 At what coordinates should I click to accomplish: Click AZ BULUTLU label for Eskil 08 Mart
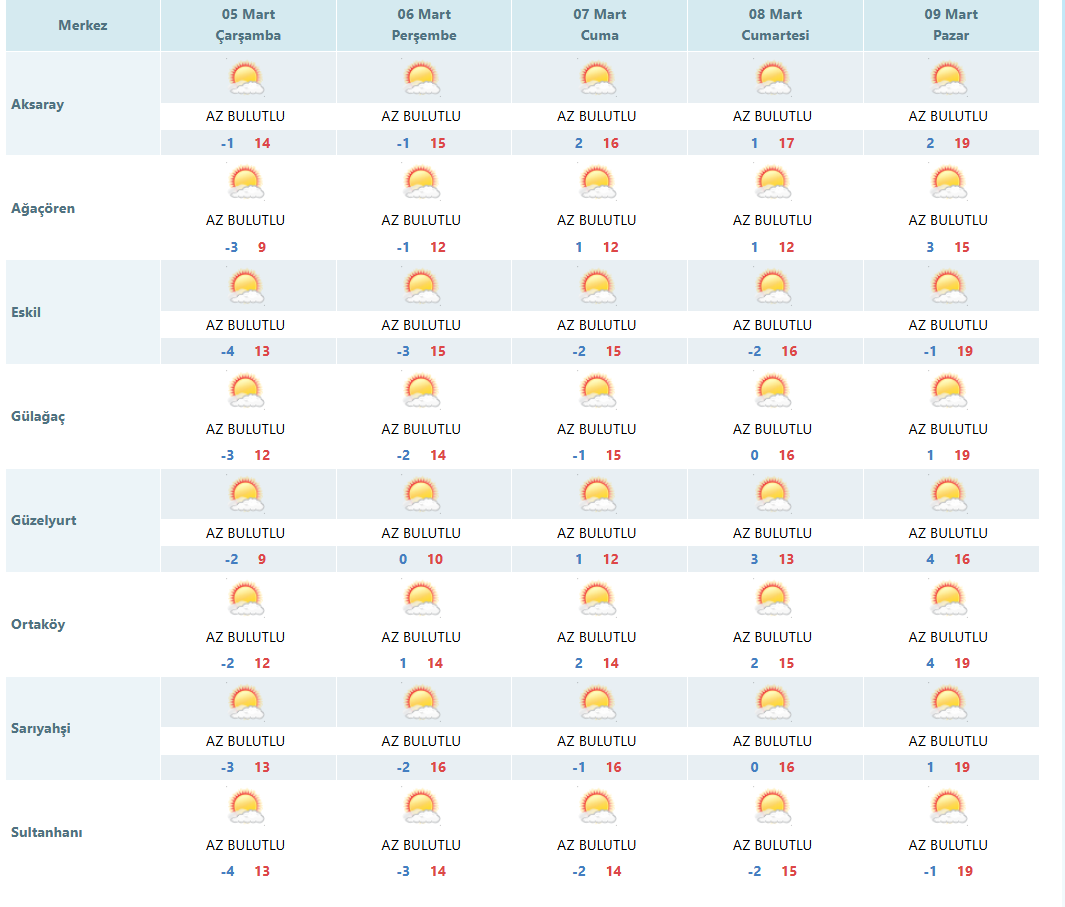pos(772,325)
